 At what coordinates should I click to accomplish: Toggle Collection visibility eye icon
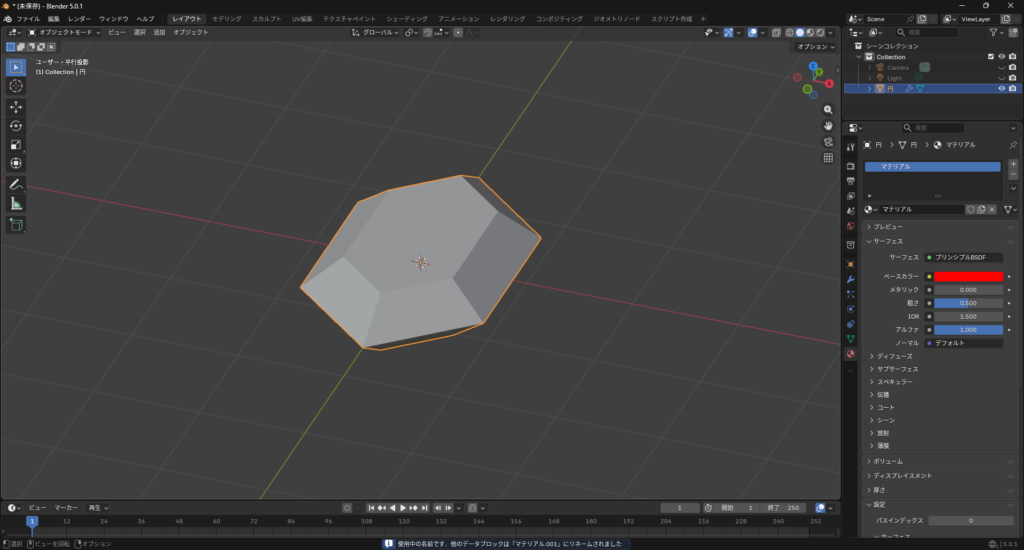pos(1001,57)
